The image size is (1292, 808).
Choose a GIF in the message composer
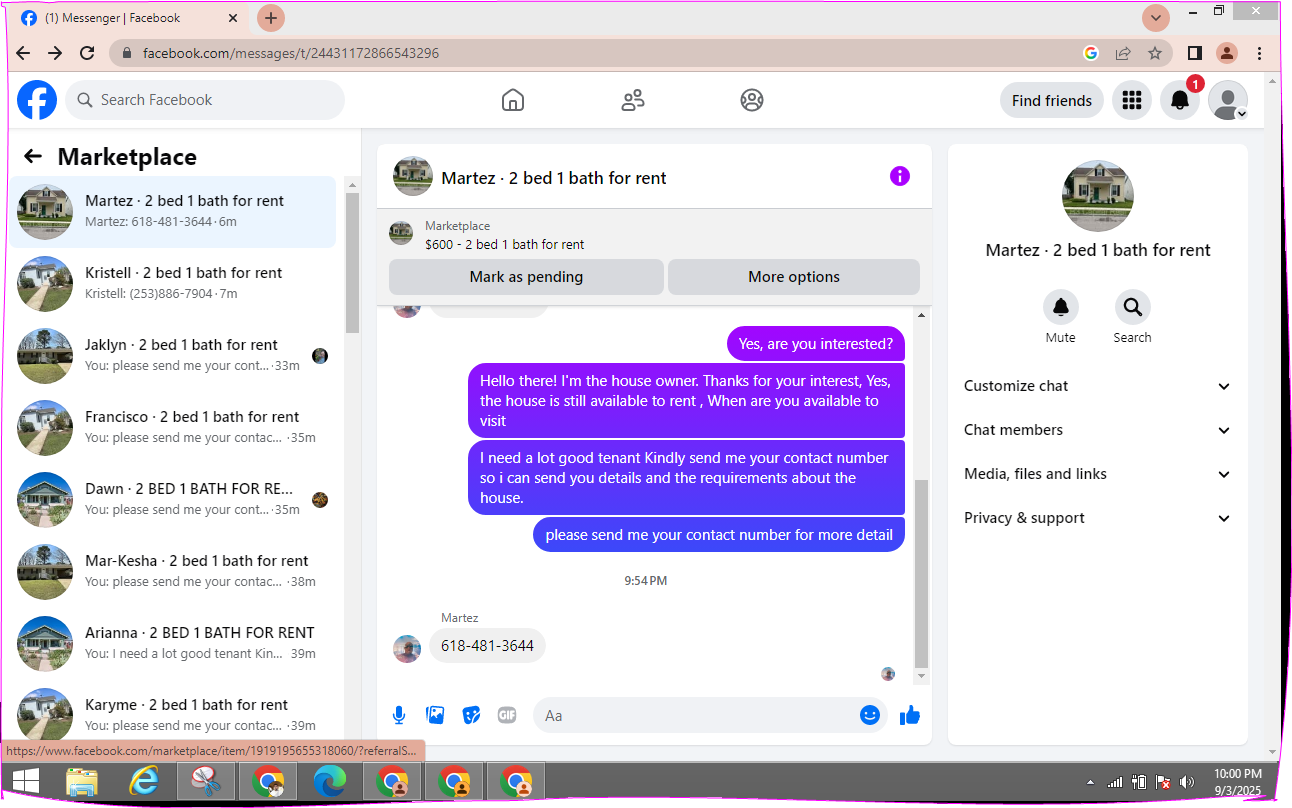[x=507, y=715]
